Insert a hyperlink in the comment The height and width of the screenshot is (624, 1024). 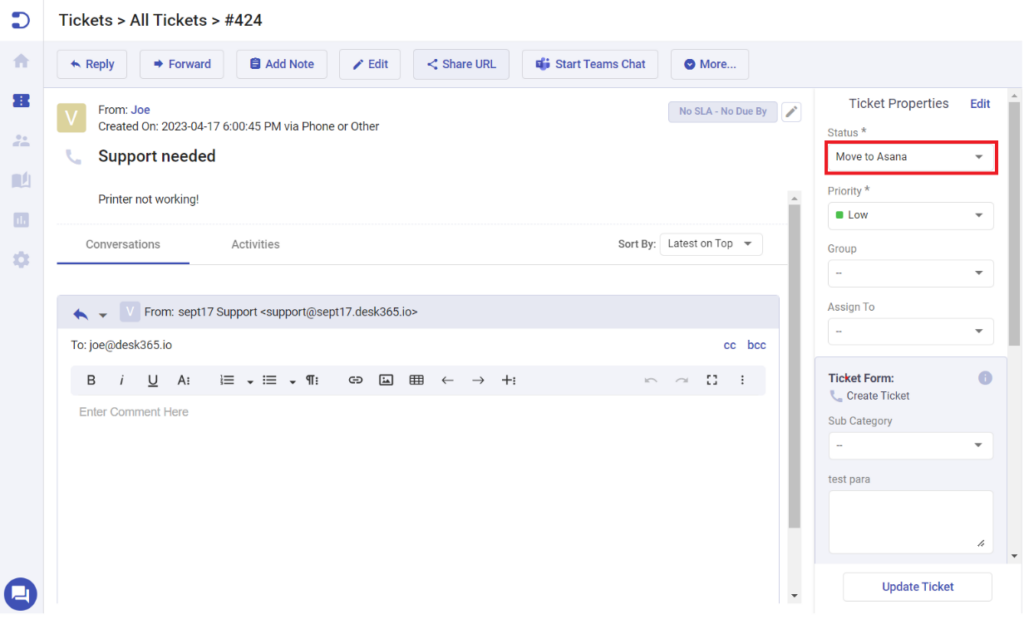(355, 380)
